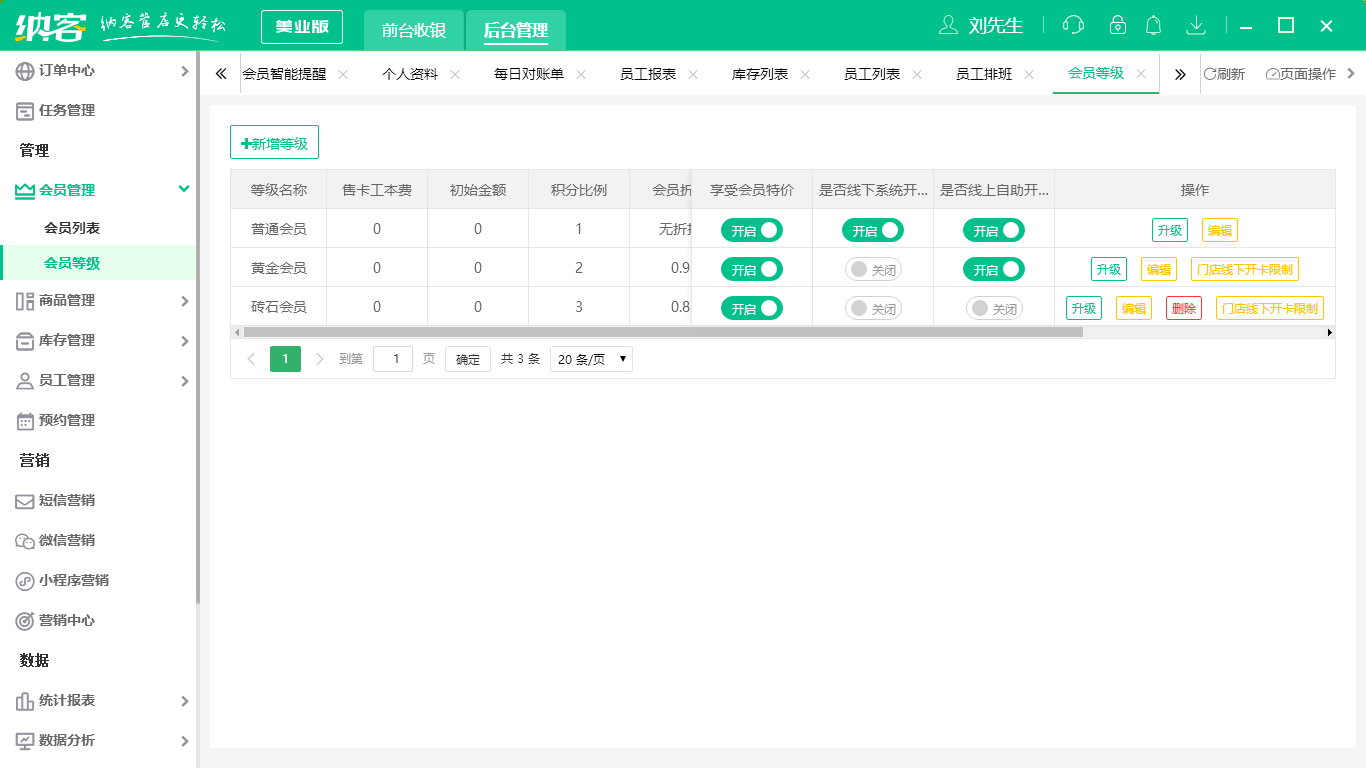1366x768 pixels.
Task: Collapse the 会员管理 sidebar section
Action: (98, 190)
